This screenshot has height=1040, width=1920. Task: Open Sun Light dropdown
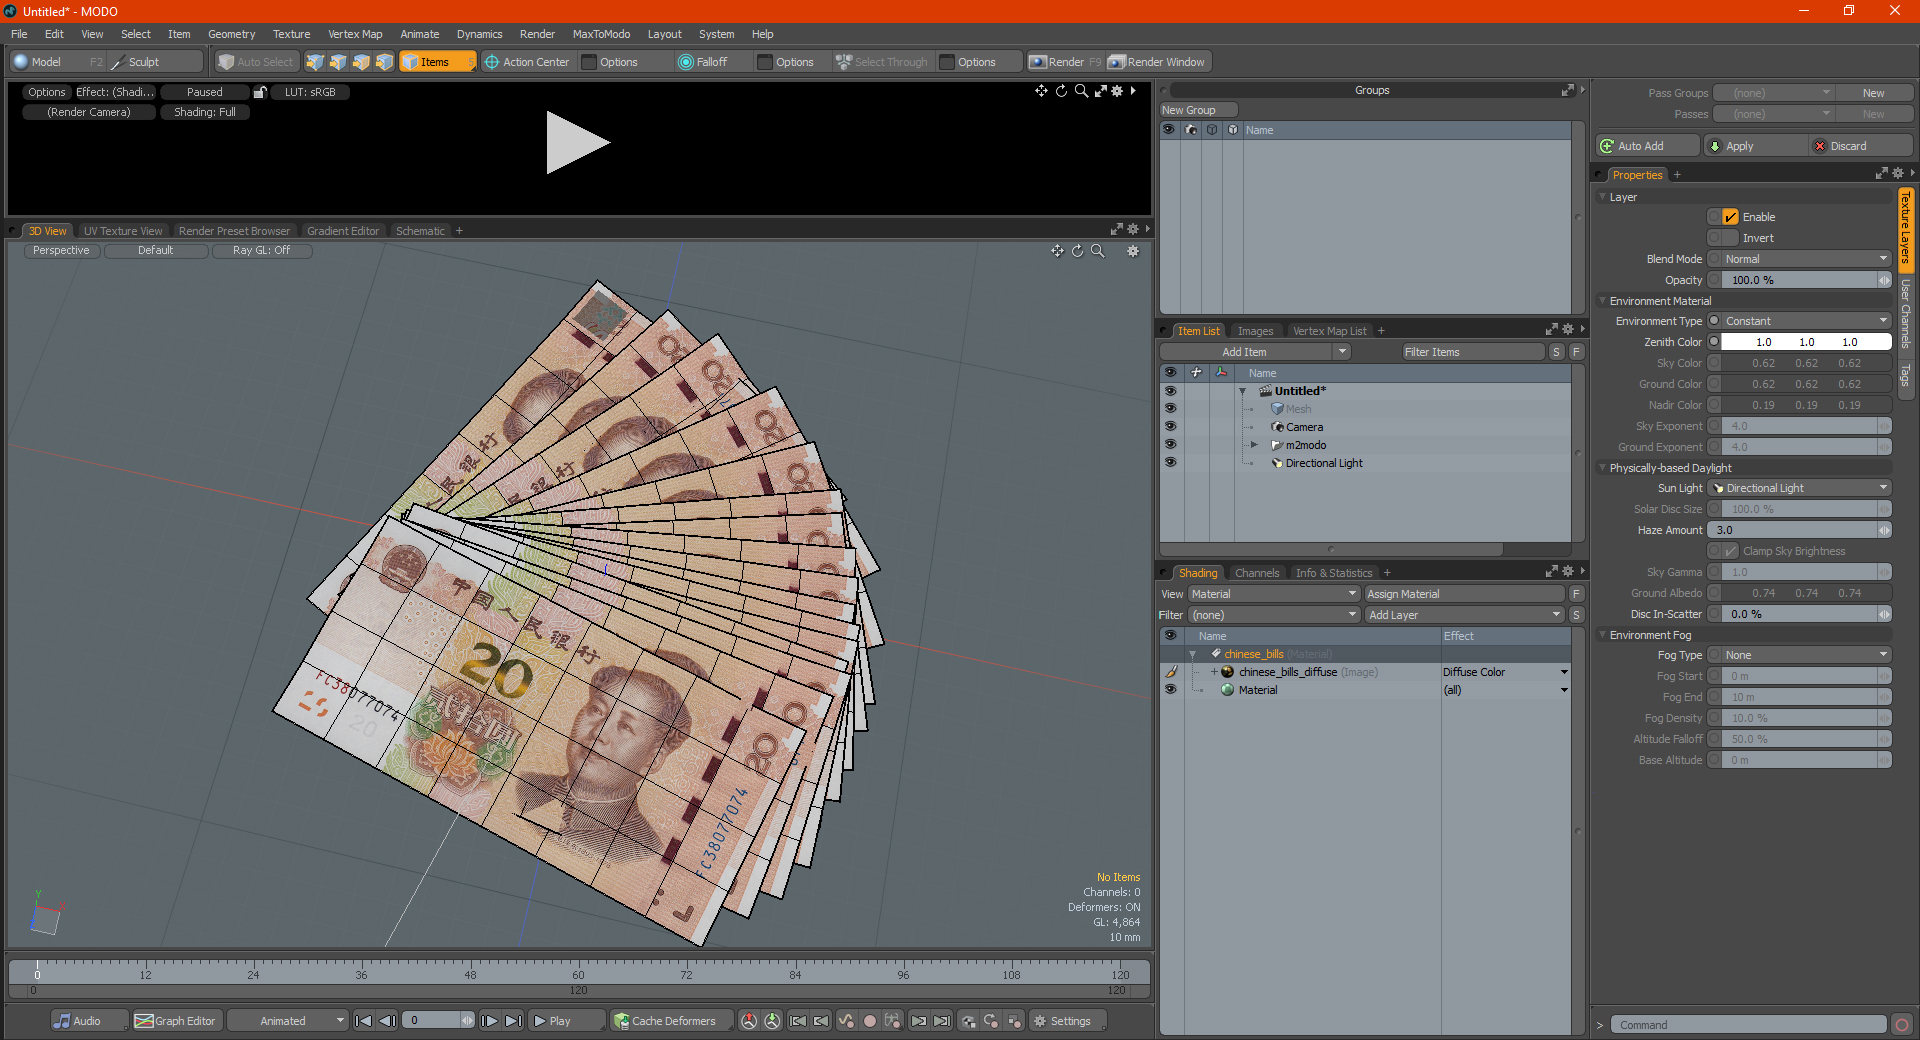pos(1800,488)
